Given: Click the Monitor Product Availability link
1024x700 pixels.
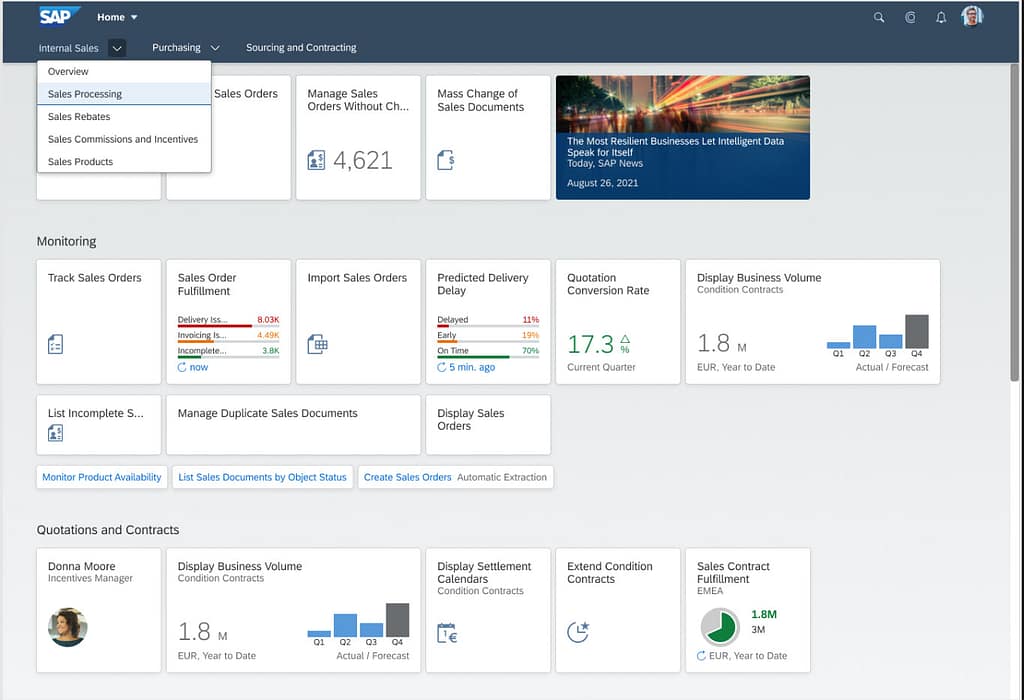Looking at the screenshot, I should tap(101, 477).
